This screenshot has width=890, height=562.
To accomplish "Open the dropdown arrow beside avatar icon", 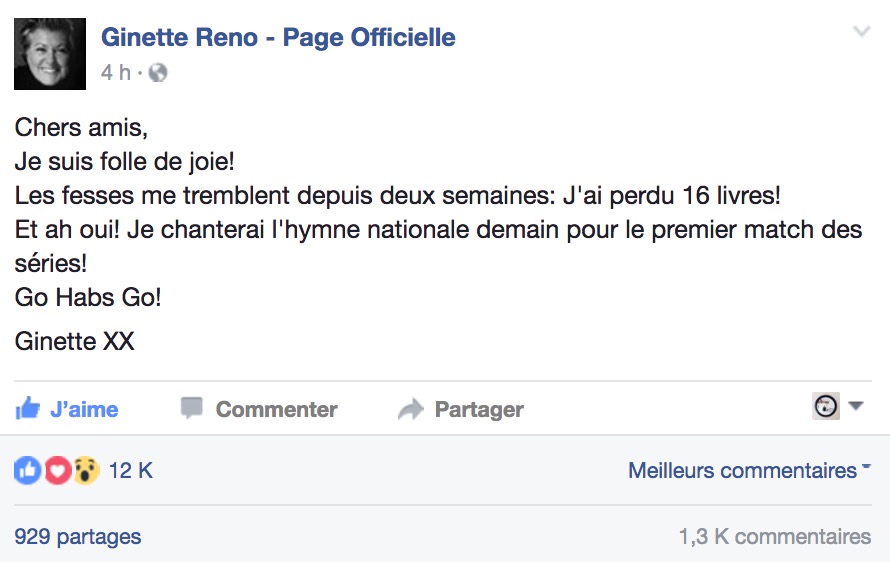I will point(856,406).
